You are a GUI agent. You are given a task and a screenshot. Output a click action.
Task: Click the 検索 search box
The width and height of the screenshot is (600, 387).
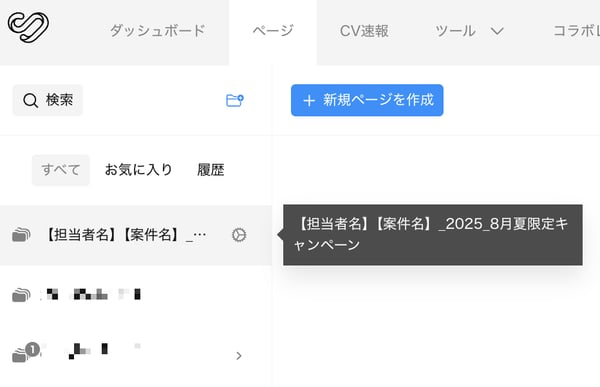point(48,100)
